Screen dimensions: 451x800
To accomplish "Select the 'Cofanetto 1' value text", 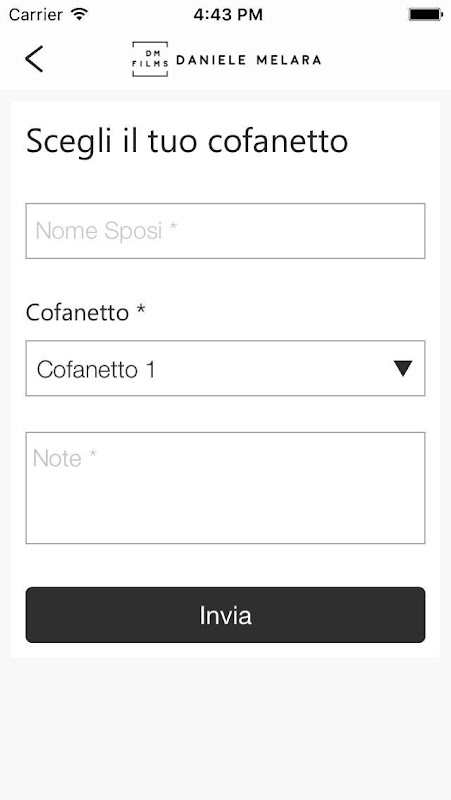I will click(96, 369).
